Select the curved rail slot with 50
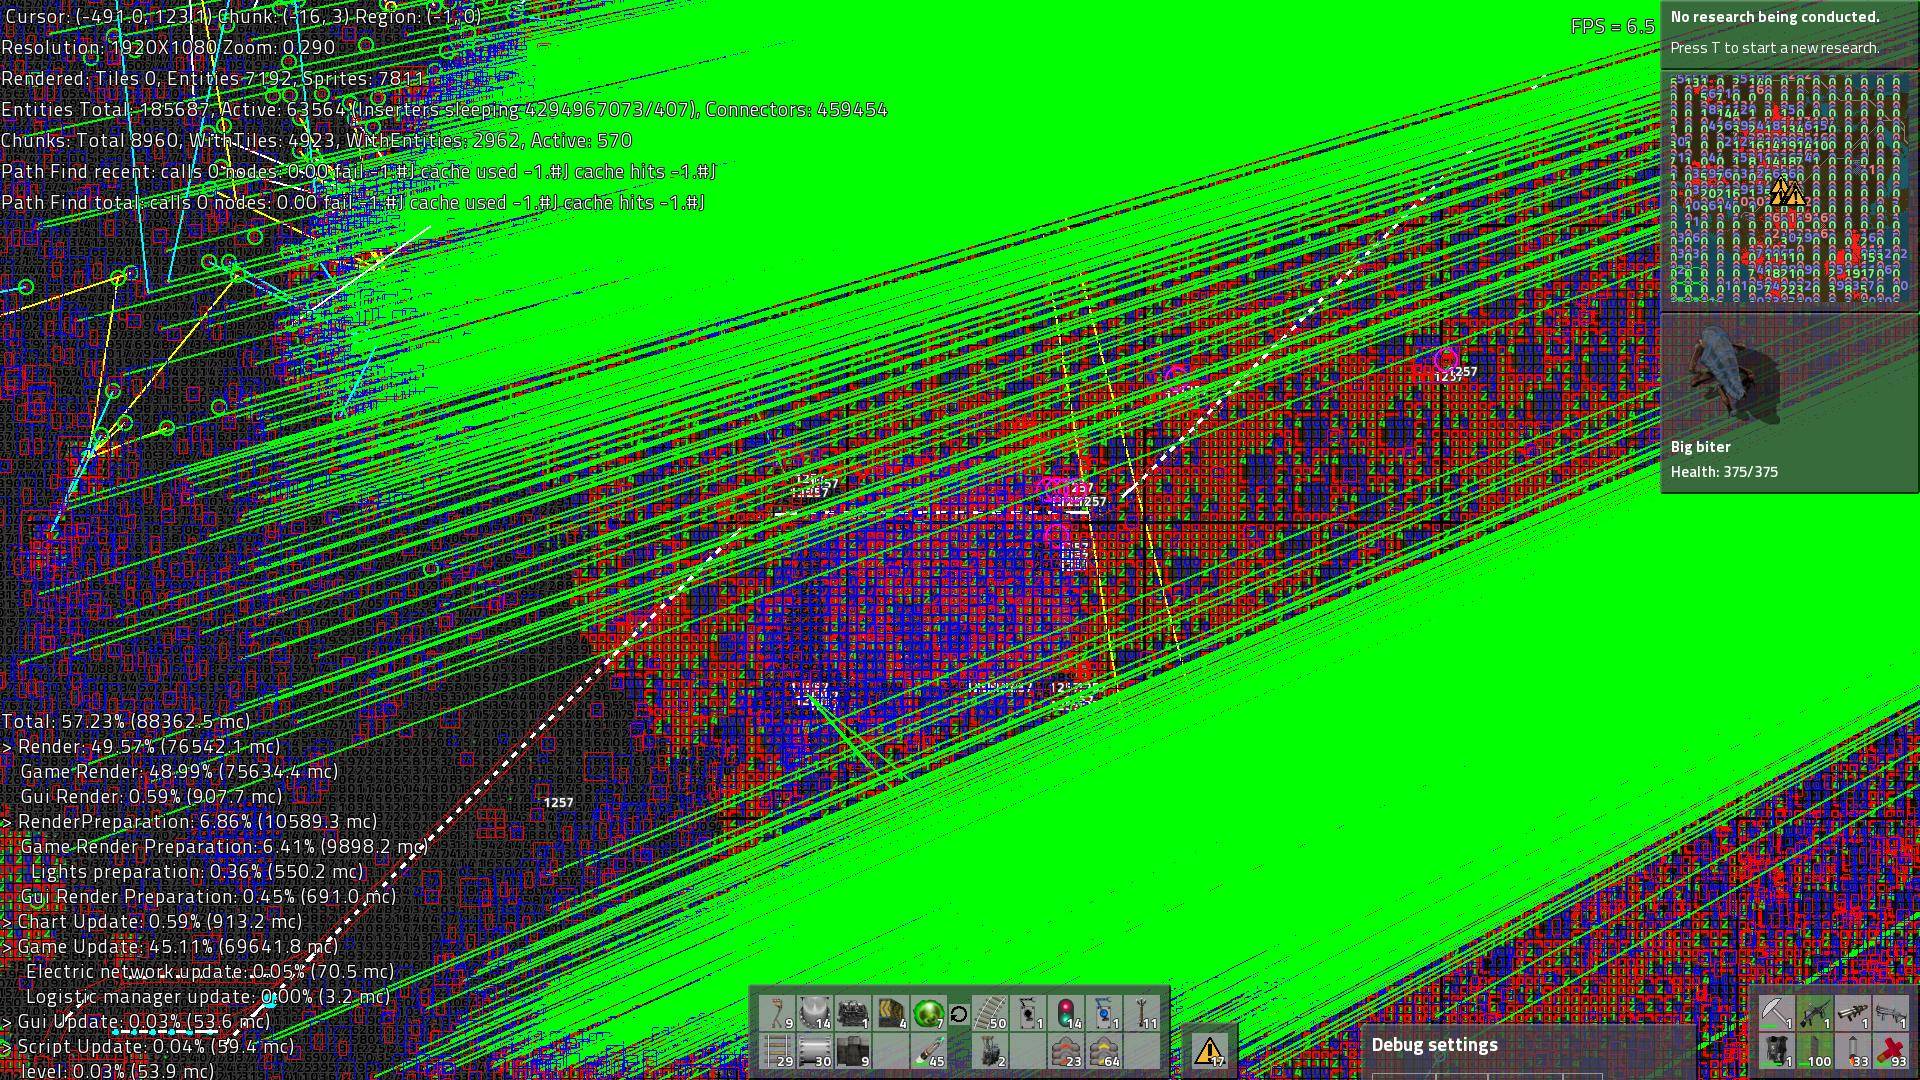Viewport: 1920px width, 1080px height. tap(989, 1013)
